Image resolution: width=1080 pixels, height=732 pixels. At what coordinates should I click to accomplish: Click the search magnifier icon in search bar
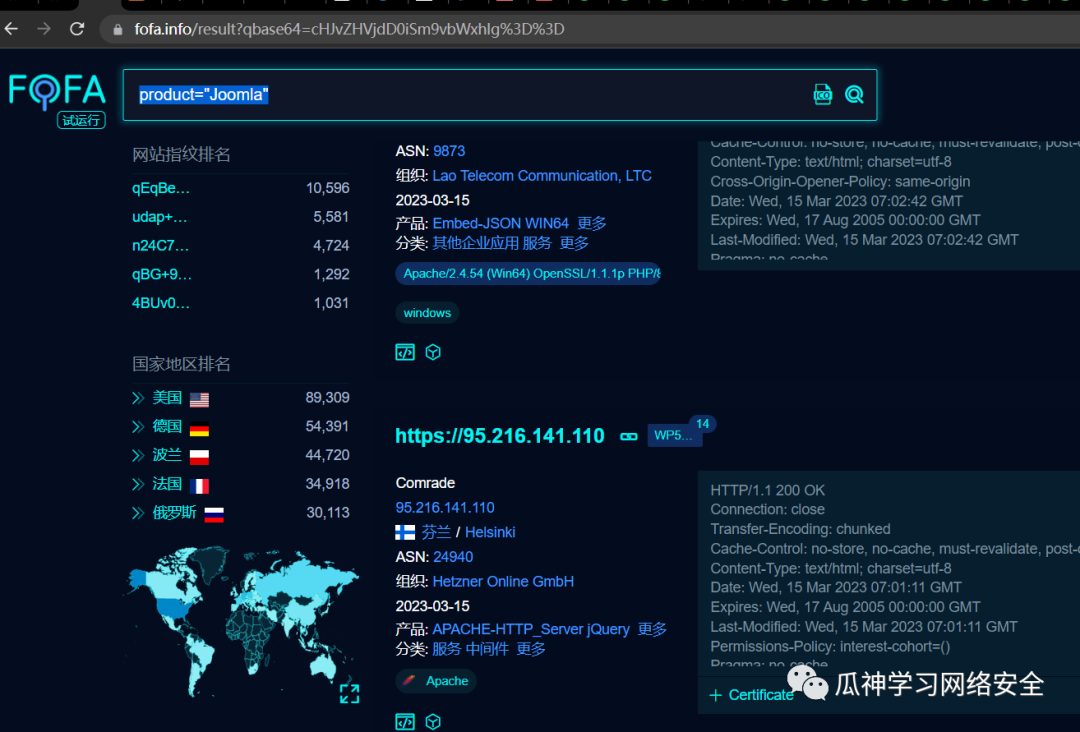(x=854, y=95)
